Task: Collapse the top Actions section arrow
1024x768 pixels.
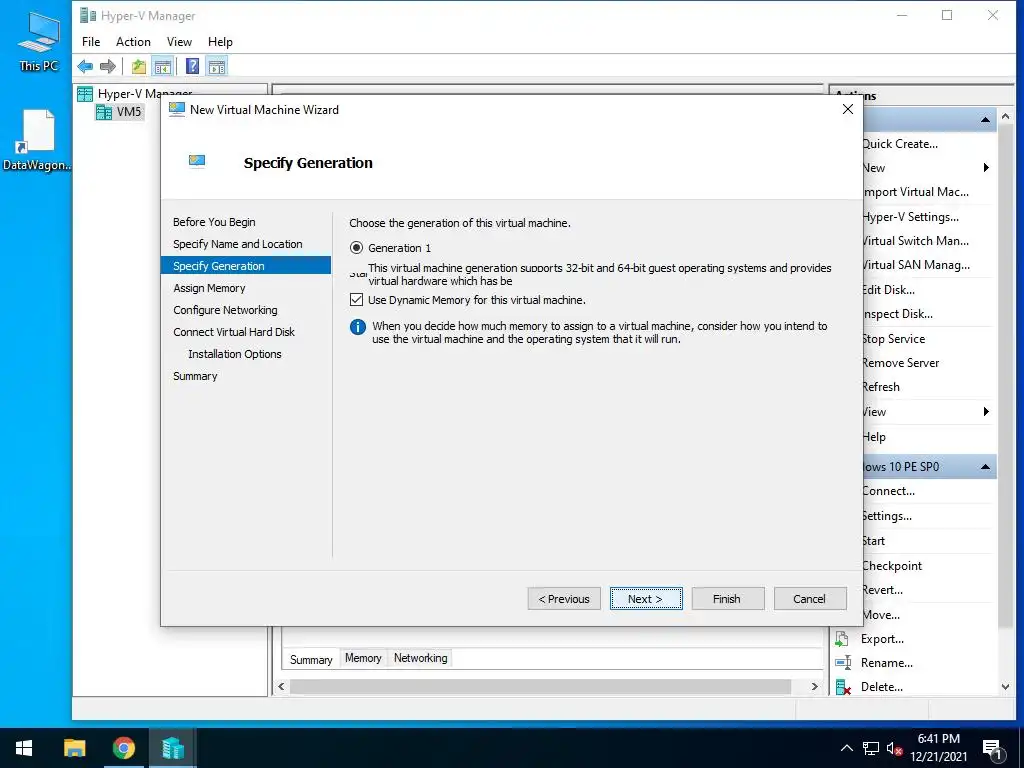Action: click(x=985, y=120)
